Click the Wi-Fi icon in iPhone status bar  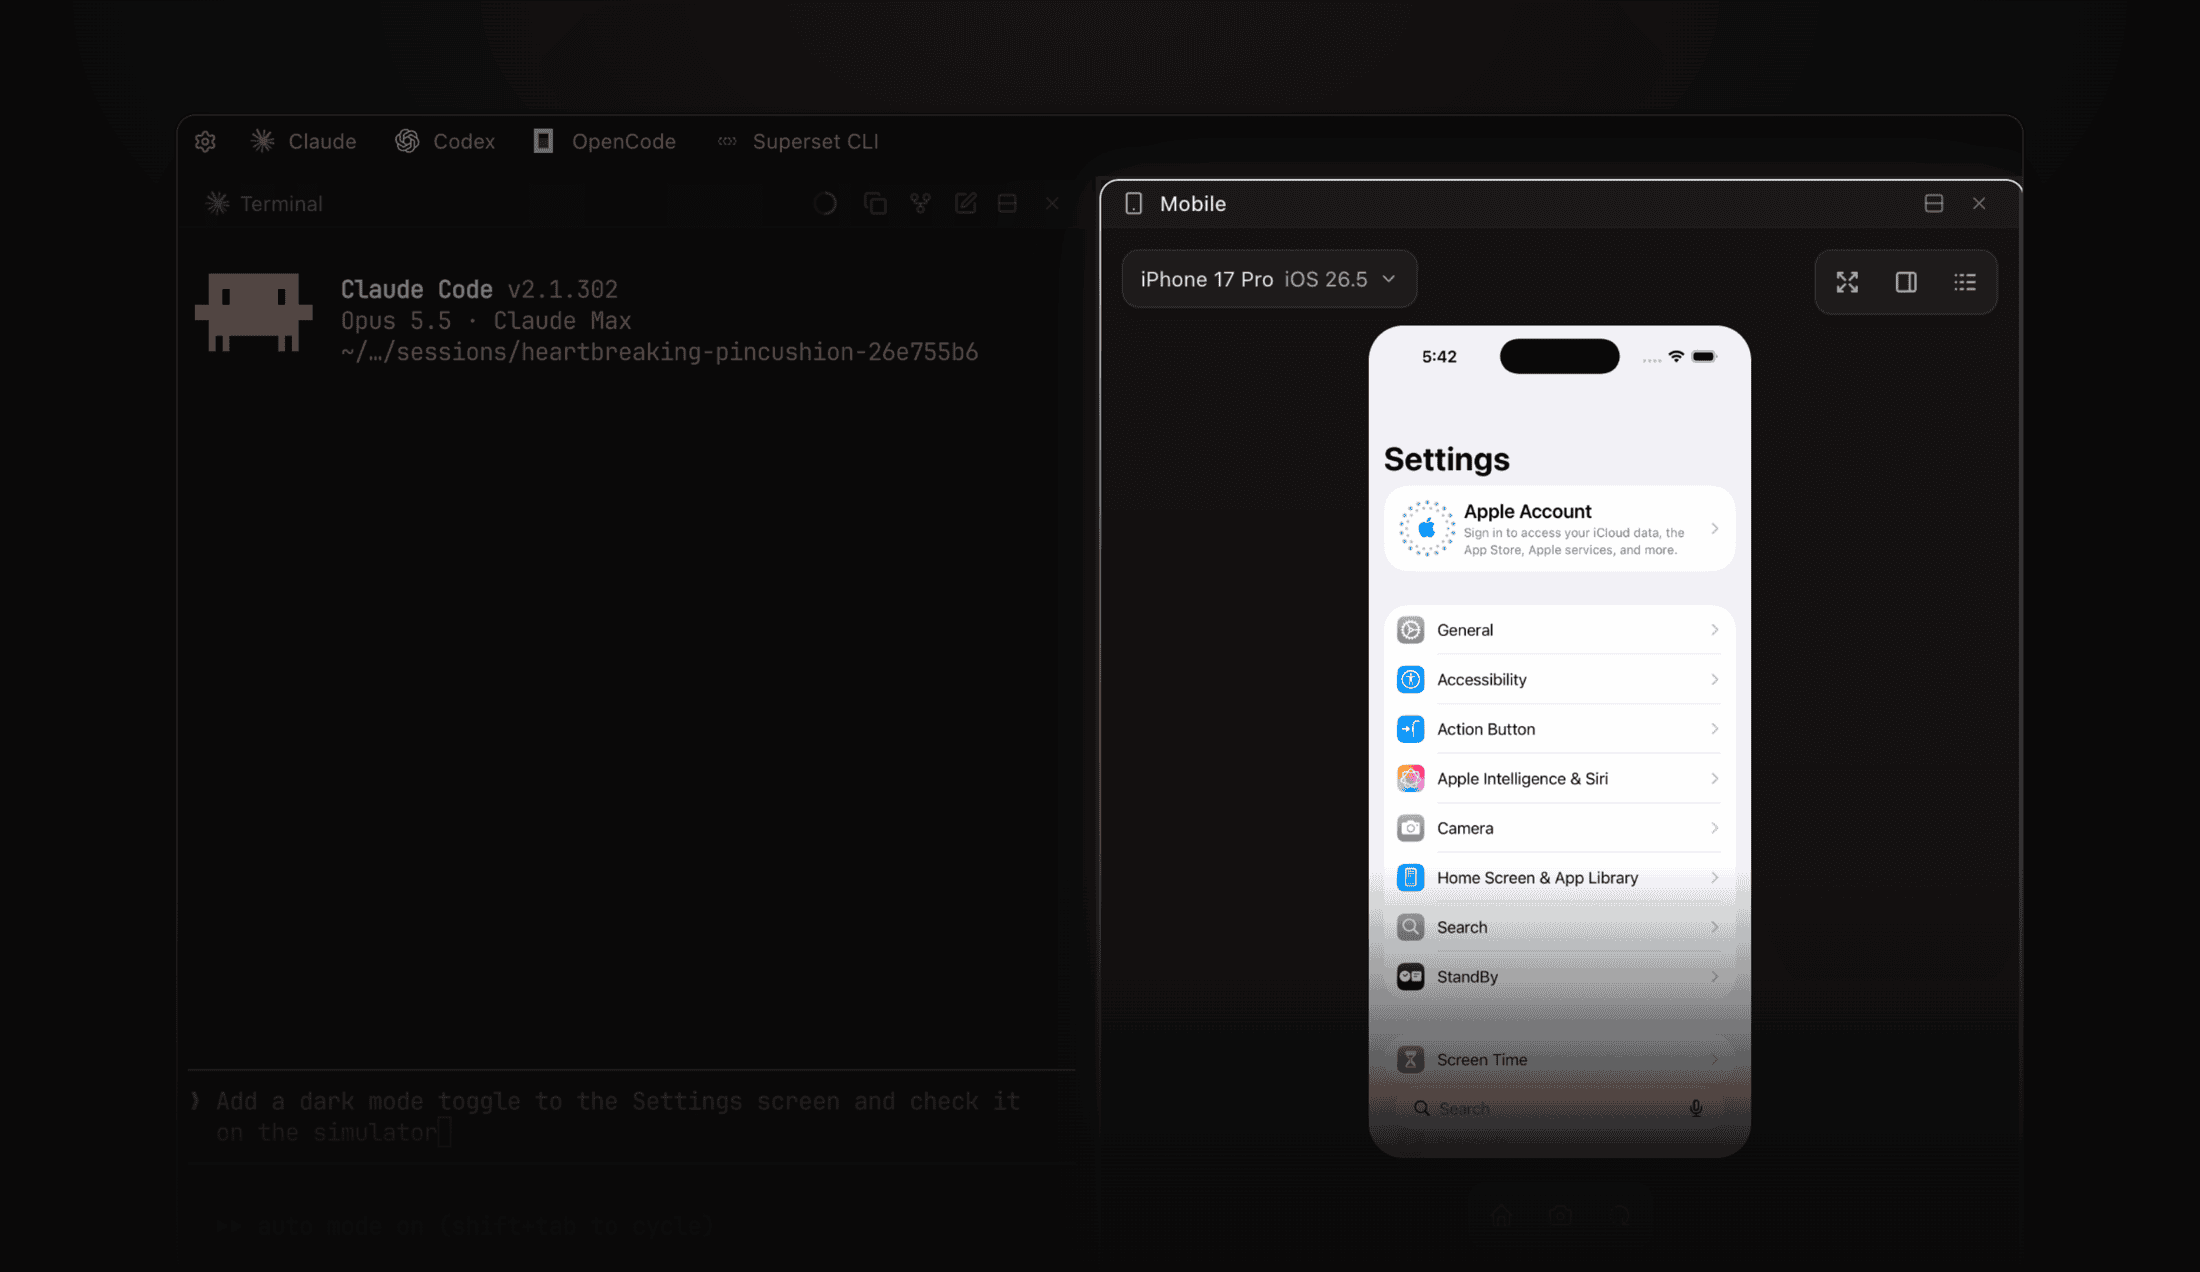coord(1676,356)
